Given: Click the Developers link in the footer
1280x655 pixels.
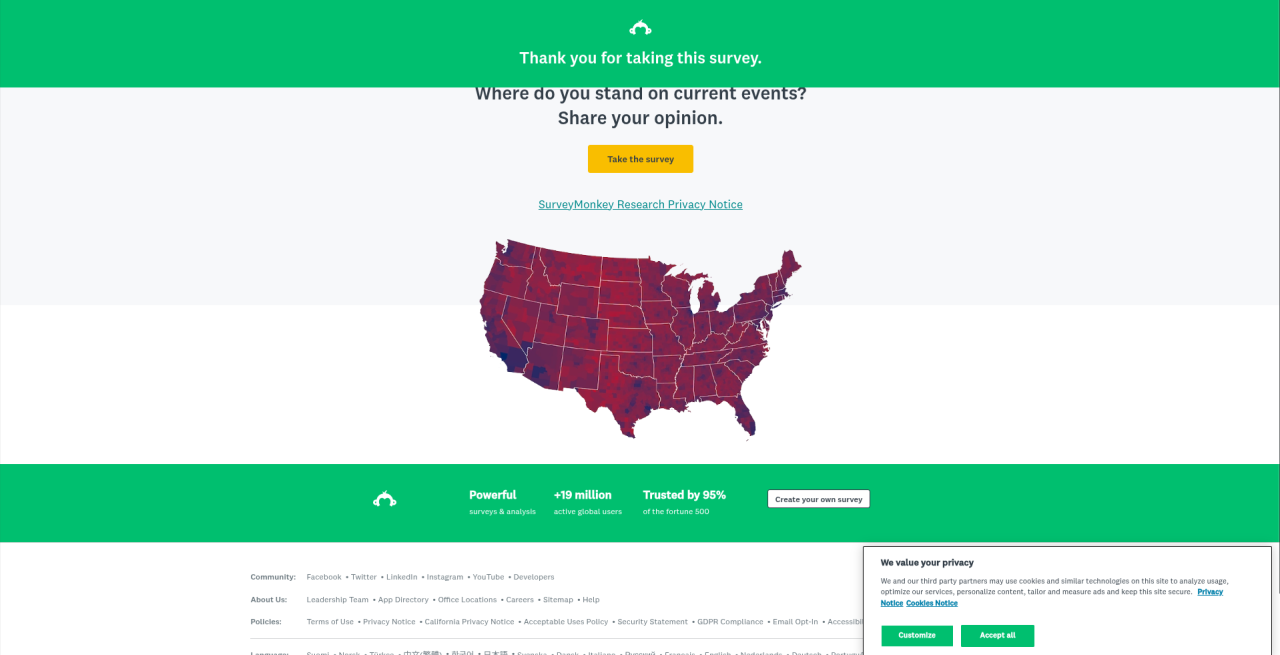Looking at the screenshot, I should click(534, 577).
